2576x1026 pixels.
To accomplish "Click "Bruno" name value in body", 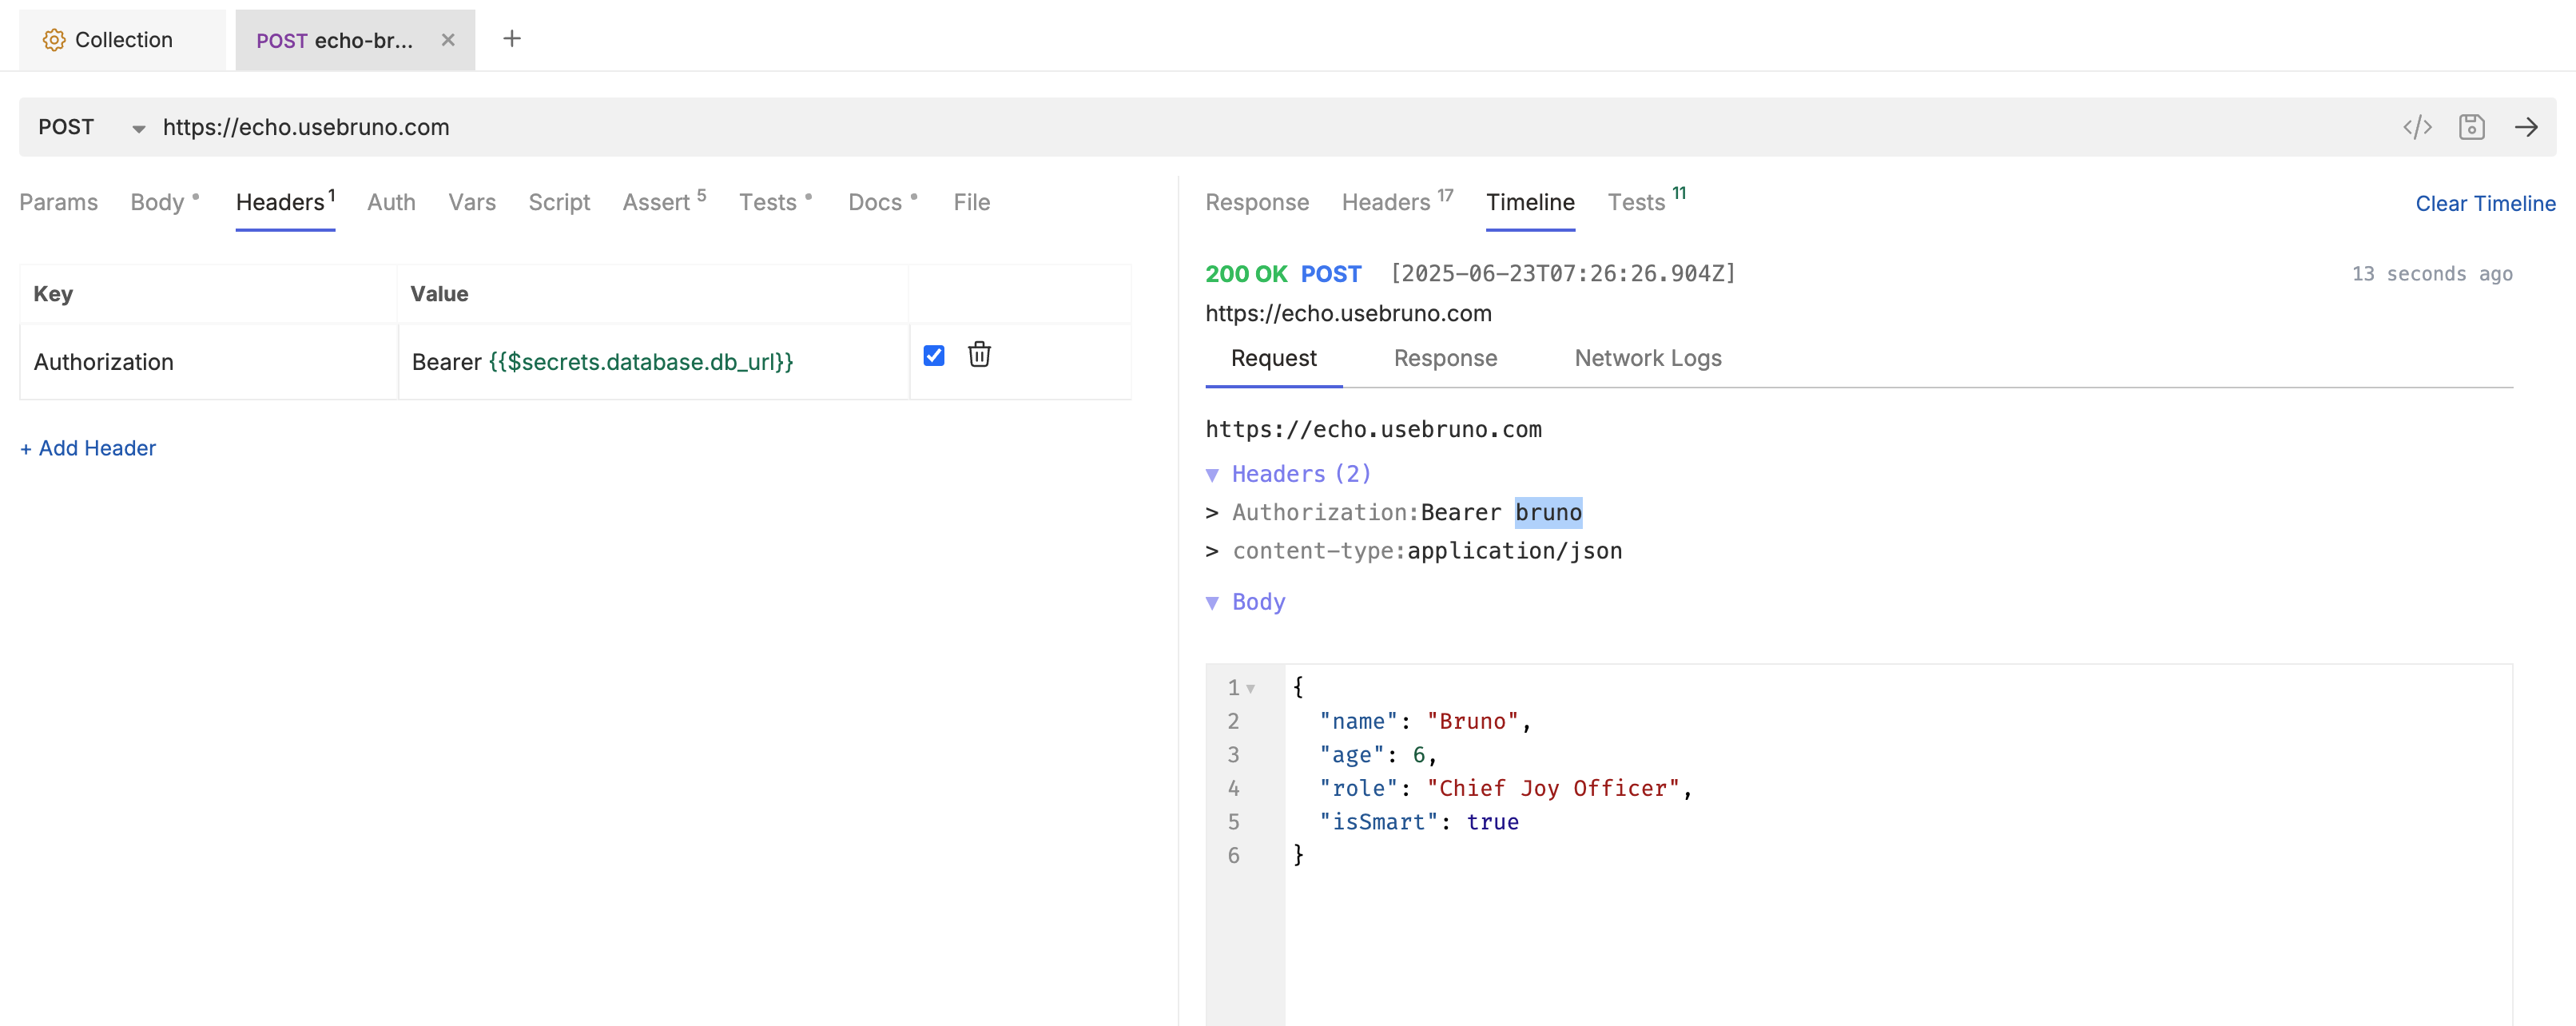I will click(1472, 722).
